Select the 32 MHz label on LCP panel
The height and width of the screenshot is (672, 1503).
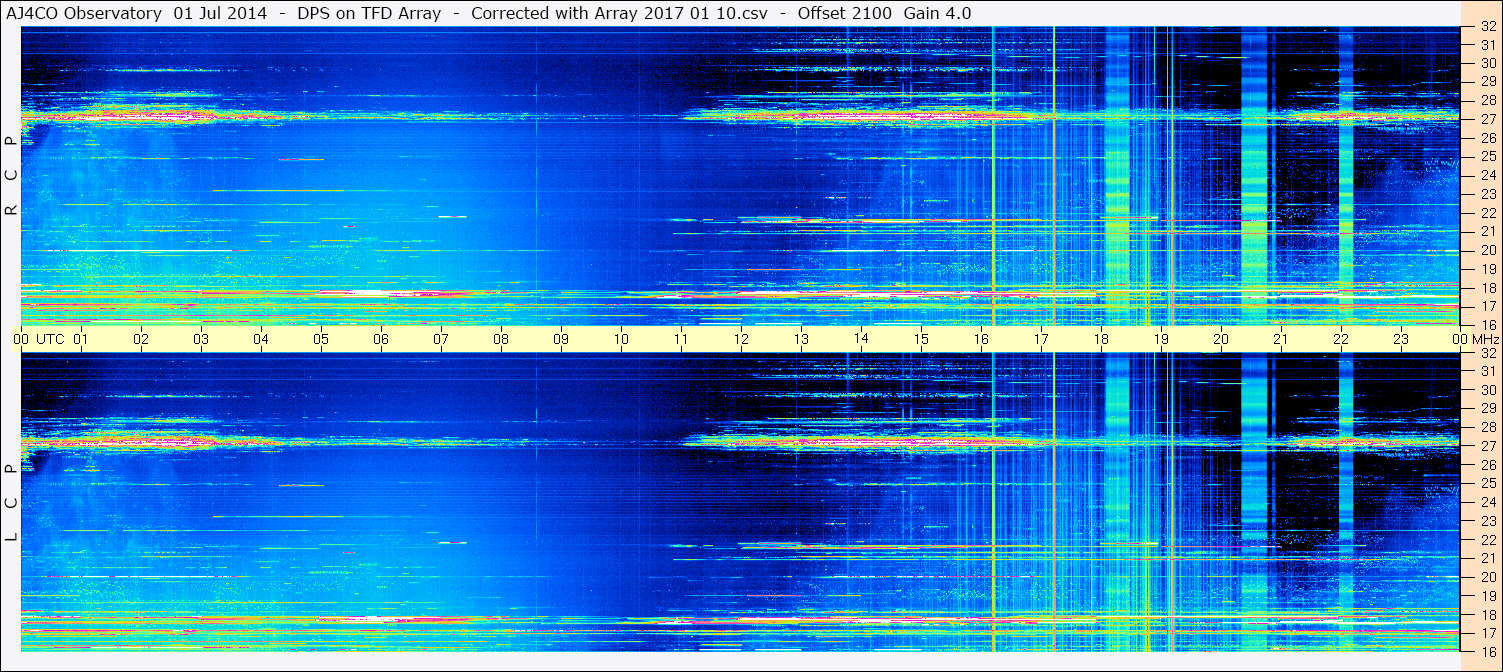[1487, 353]
